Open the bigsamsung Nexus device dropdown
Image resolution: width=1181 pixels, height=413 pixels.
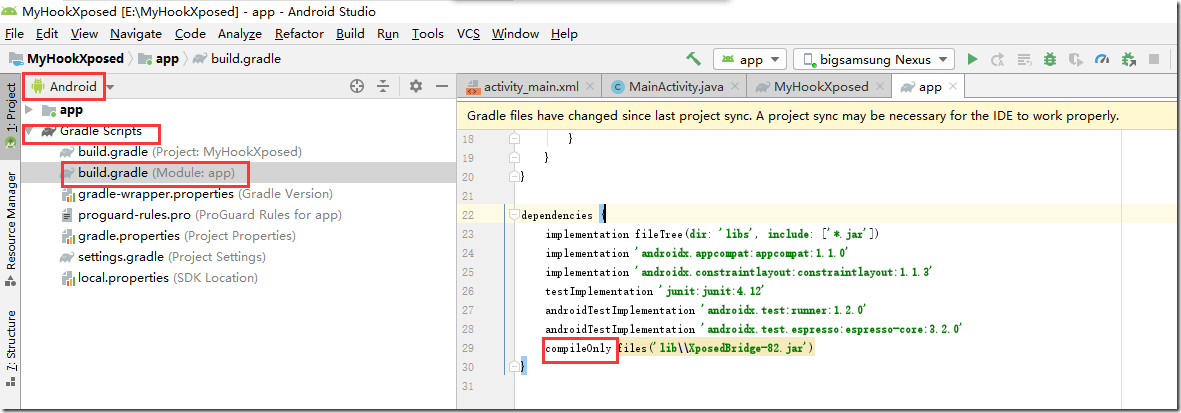click(x=874, y=60)
